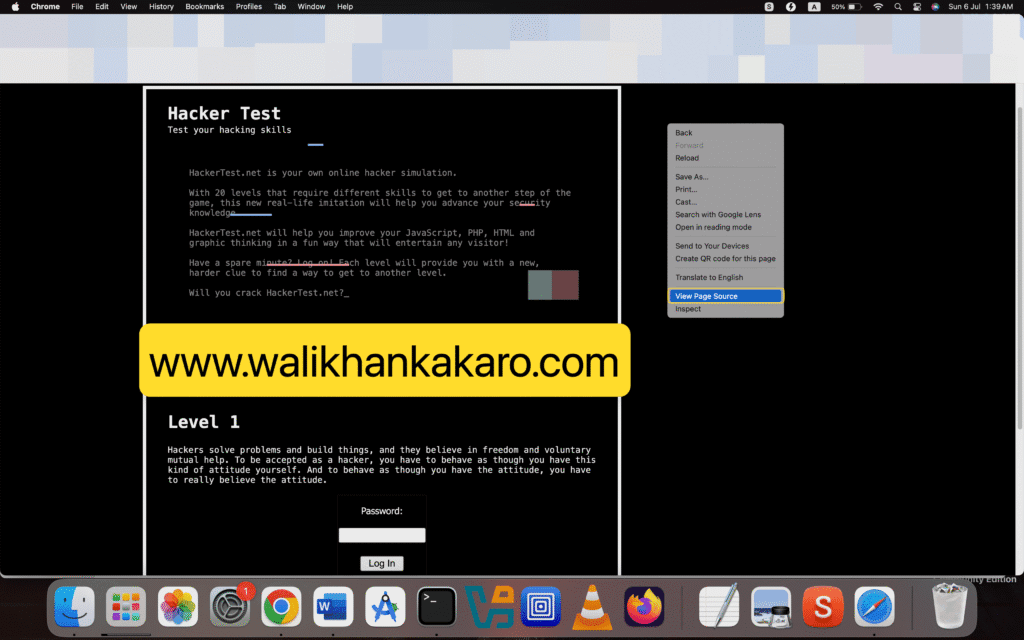Click the page's vertical scrollbar
Viewport: 1024px width, 640px height.
pos(1019,268)
